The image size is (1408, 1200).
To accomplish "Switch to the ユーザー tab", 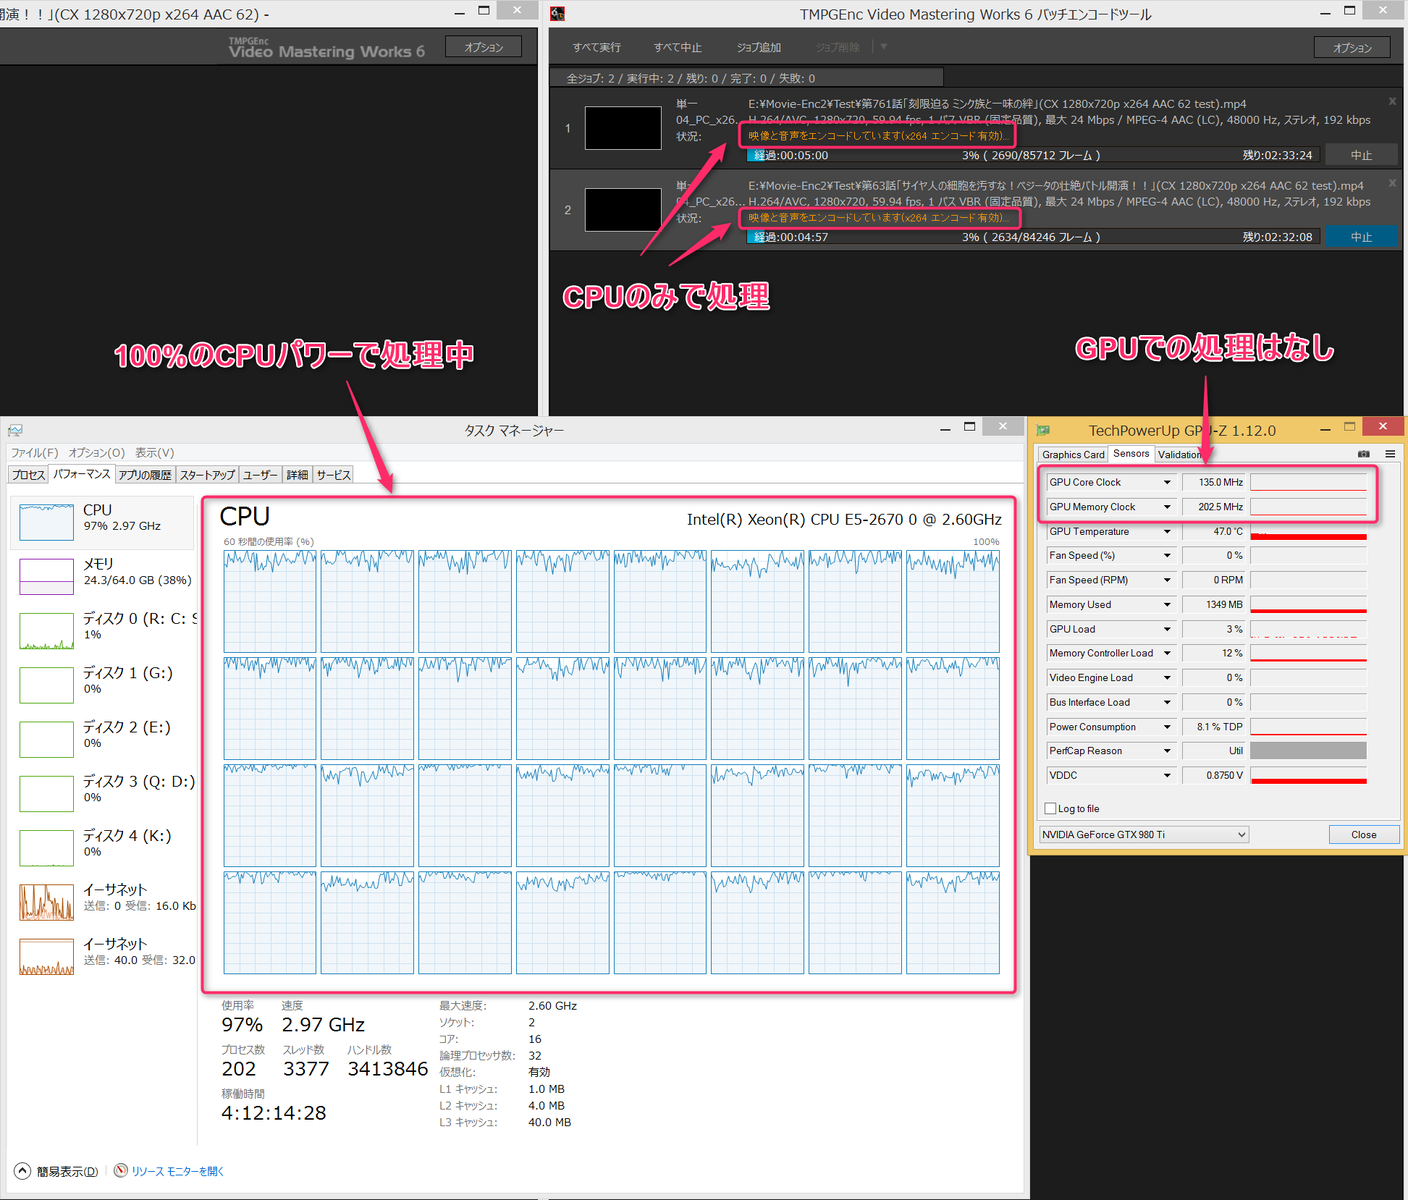I will (261, 475).
